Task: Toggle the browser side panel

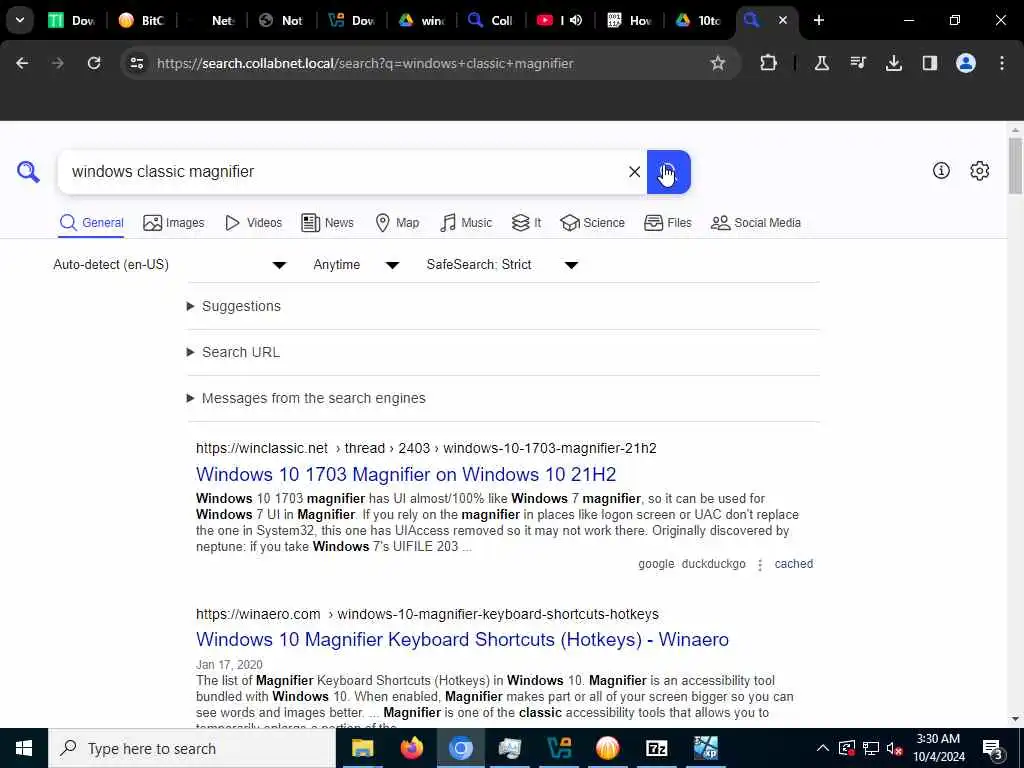Action: click(930, 63)
